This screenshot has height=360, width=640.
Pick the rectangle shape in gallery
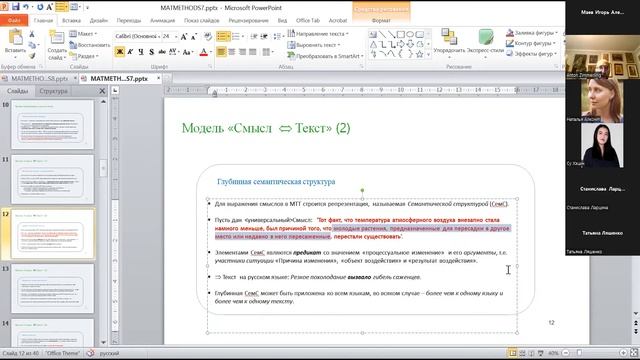tap(401, 34)
